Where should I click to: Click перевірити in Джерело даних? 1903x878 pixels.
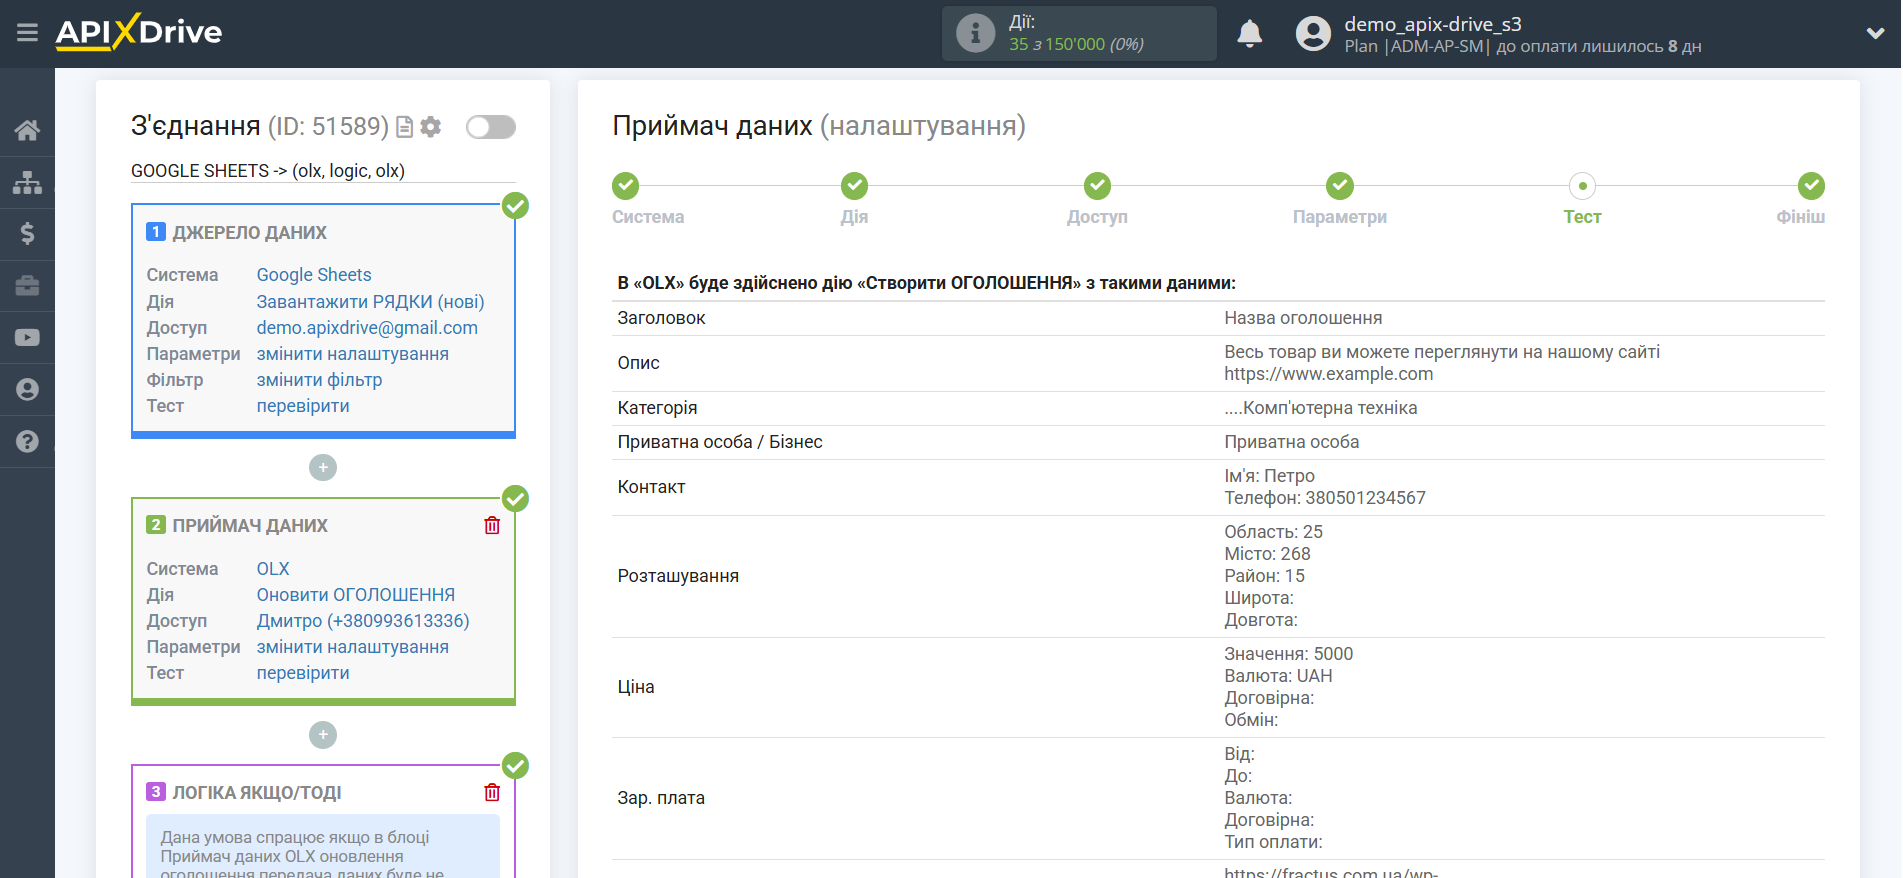point(303,405)
